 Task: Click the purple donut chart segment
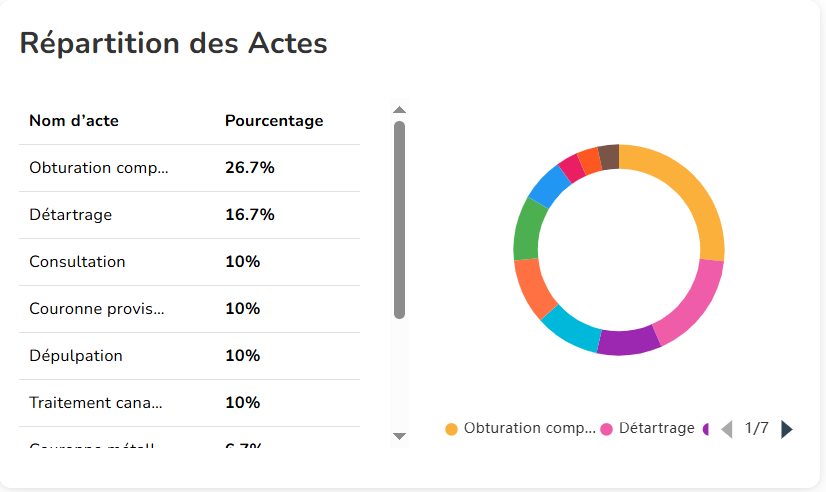[x=629, y=342]
